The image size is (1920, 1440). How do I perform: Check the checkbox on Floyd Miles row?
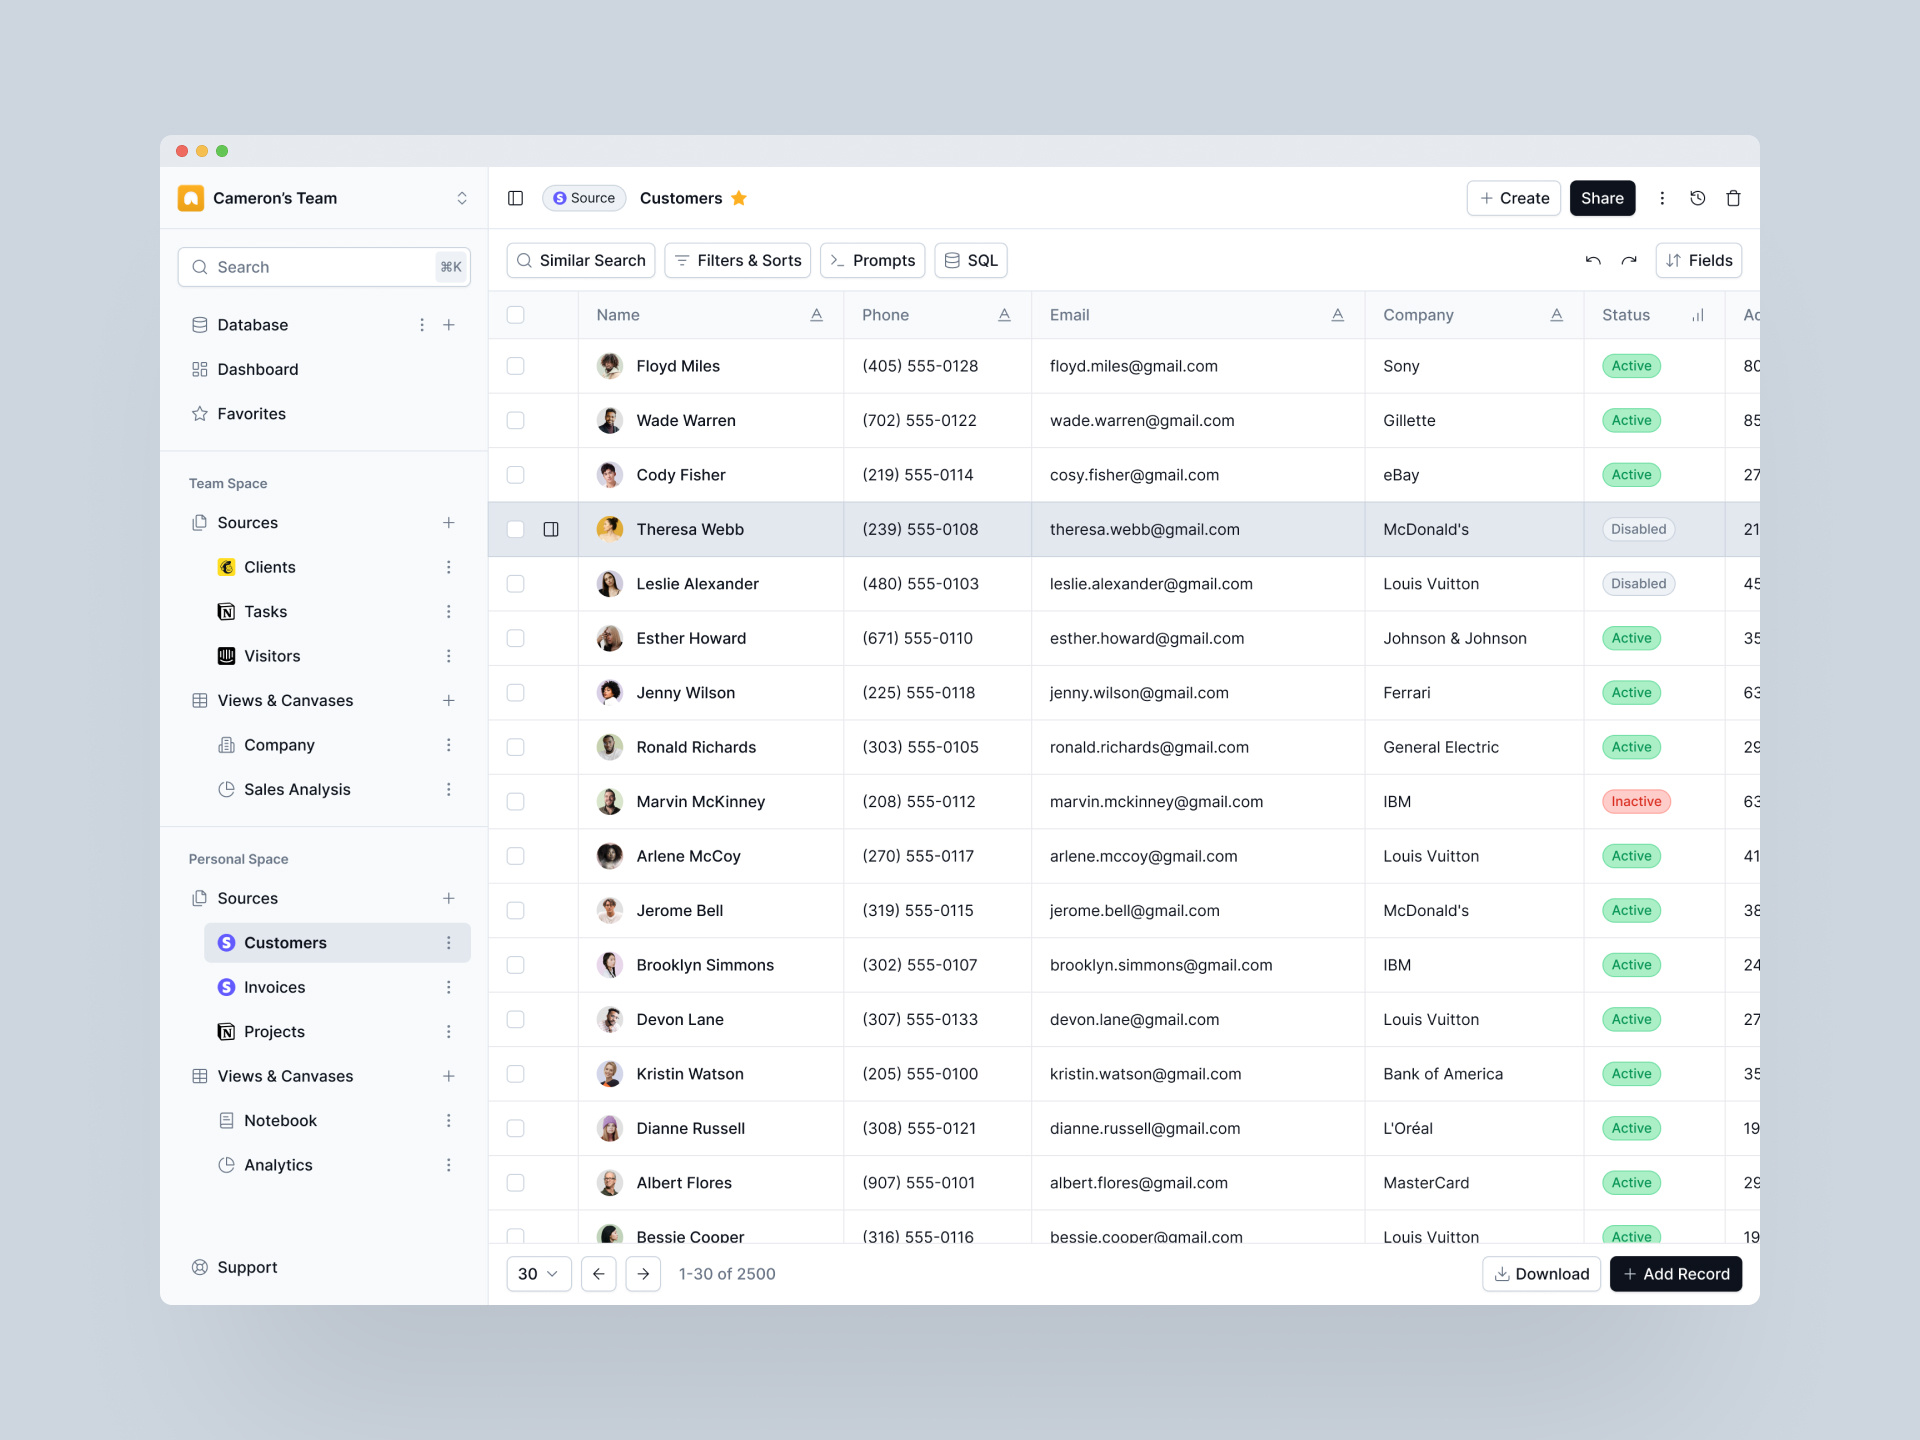pos(516,366)
